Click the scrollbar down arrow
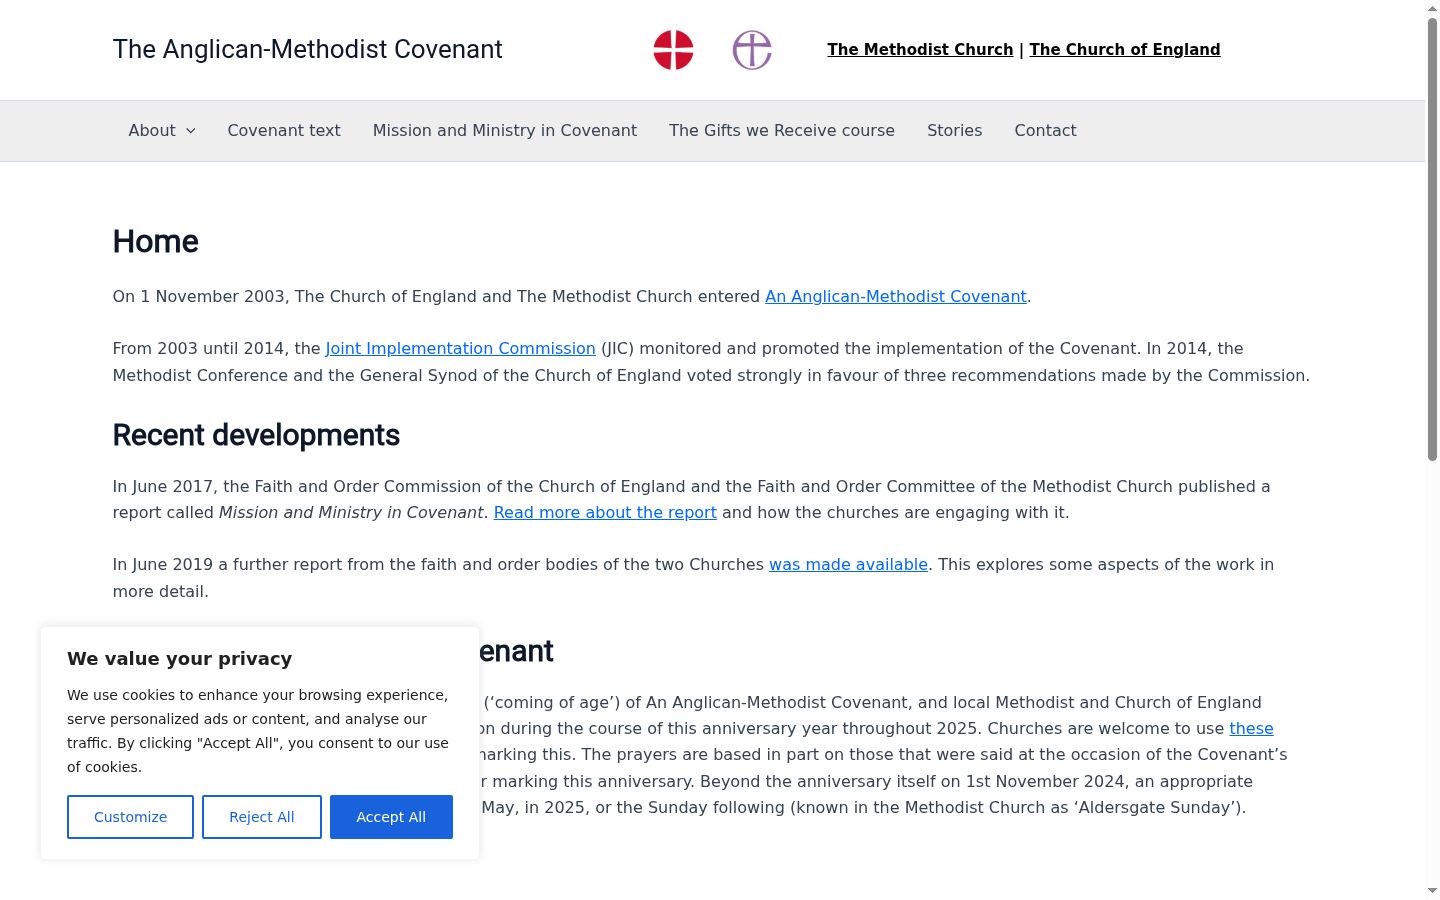The height and width of the screenshot is (900, 1440). pos(1432,890)
